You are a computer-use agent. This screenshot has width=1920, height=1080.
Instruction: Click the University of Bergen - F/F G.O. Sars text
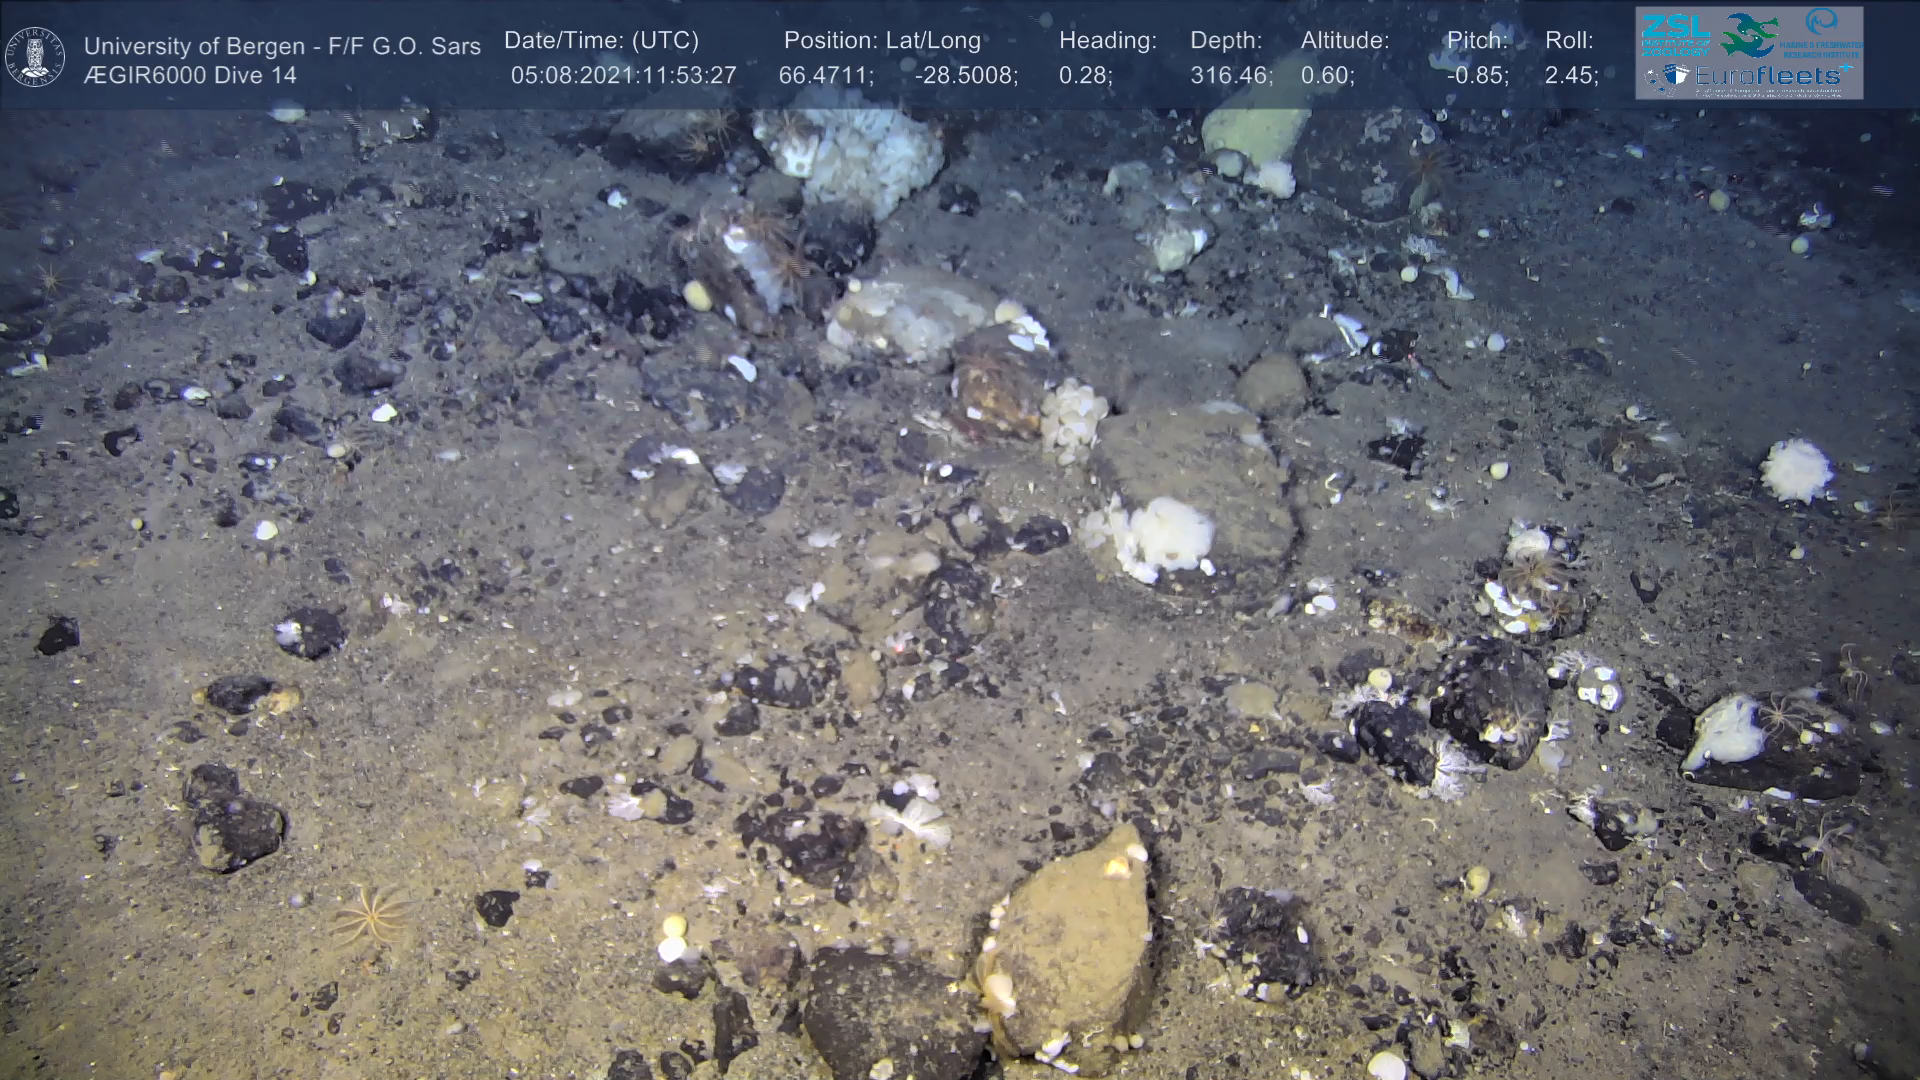pos(282,46)
